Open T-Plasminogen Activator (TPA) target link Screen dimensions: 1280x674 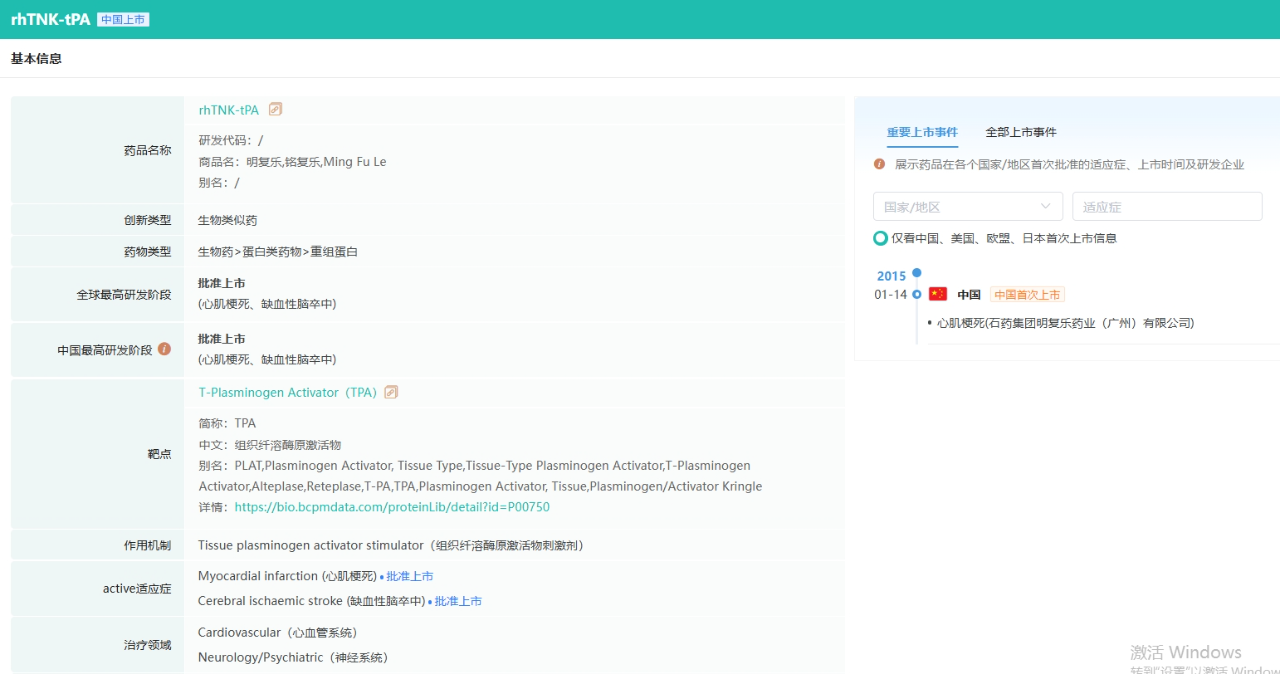coord(288,392)
